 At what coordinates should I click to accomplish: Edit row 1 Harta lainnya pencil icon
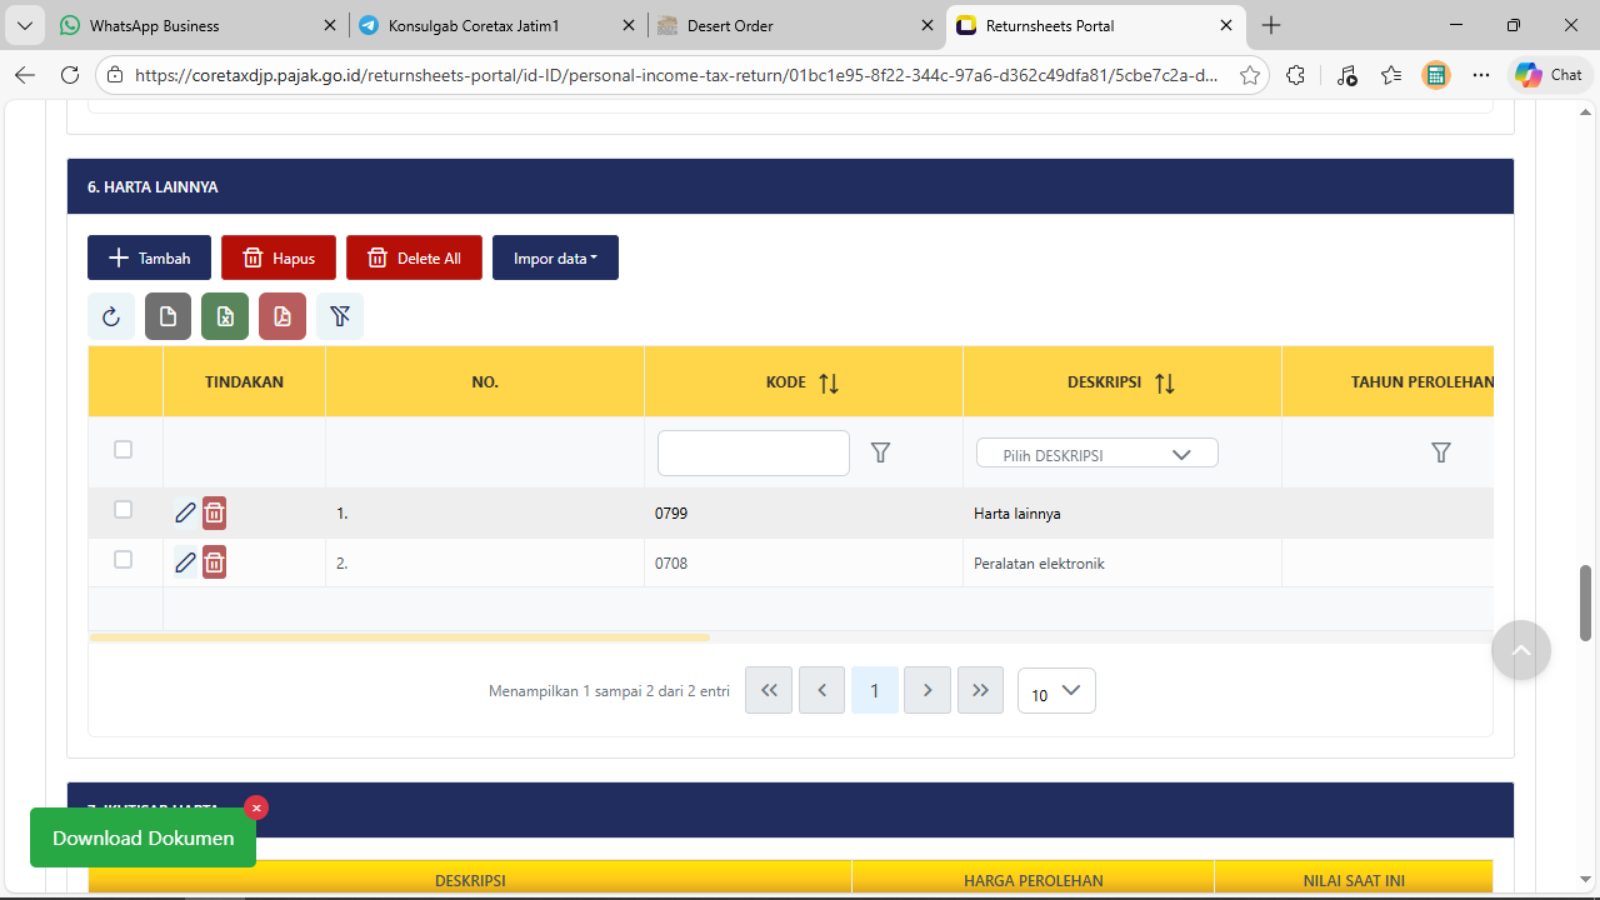(185, 513)
